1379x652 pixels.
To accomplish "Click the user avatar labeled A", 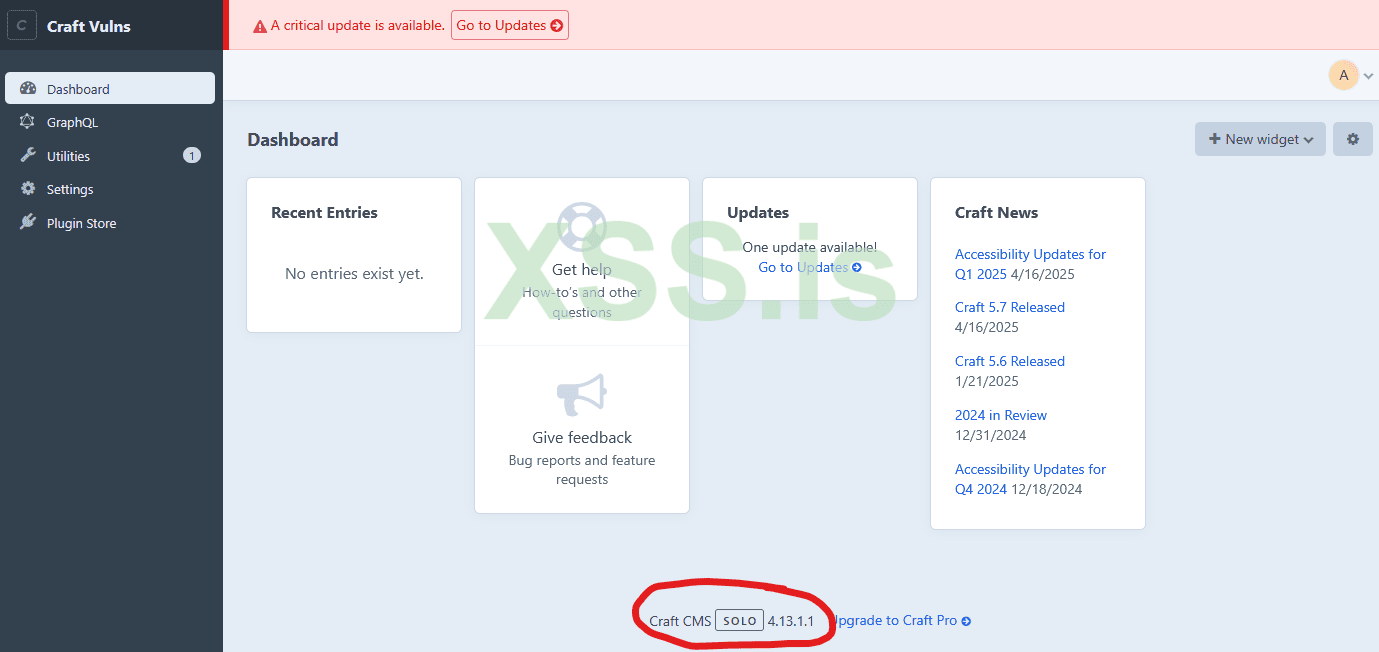I will coord(1343,75).
